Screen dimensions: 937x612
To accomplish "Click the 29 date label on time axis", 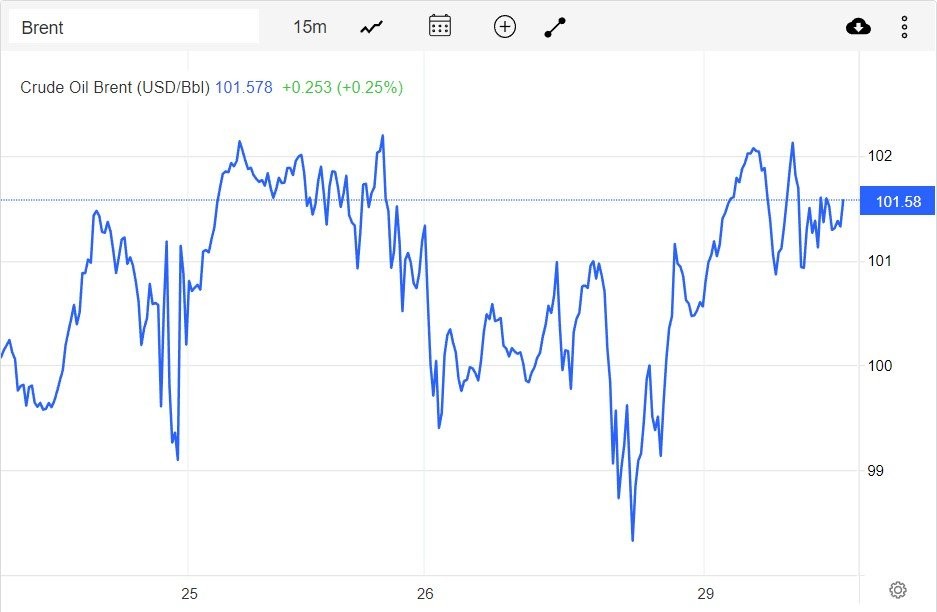I will coord(705,593).
